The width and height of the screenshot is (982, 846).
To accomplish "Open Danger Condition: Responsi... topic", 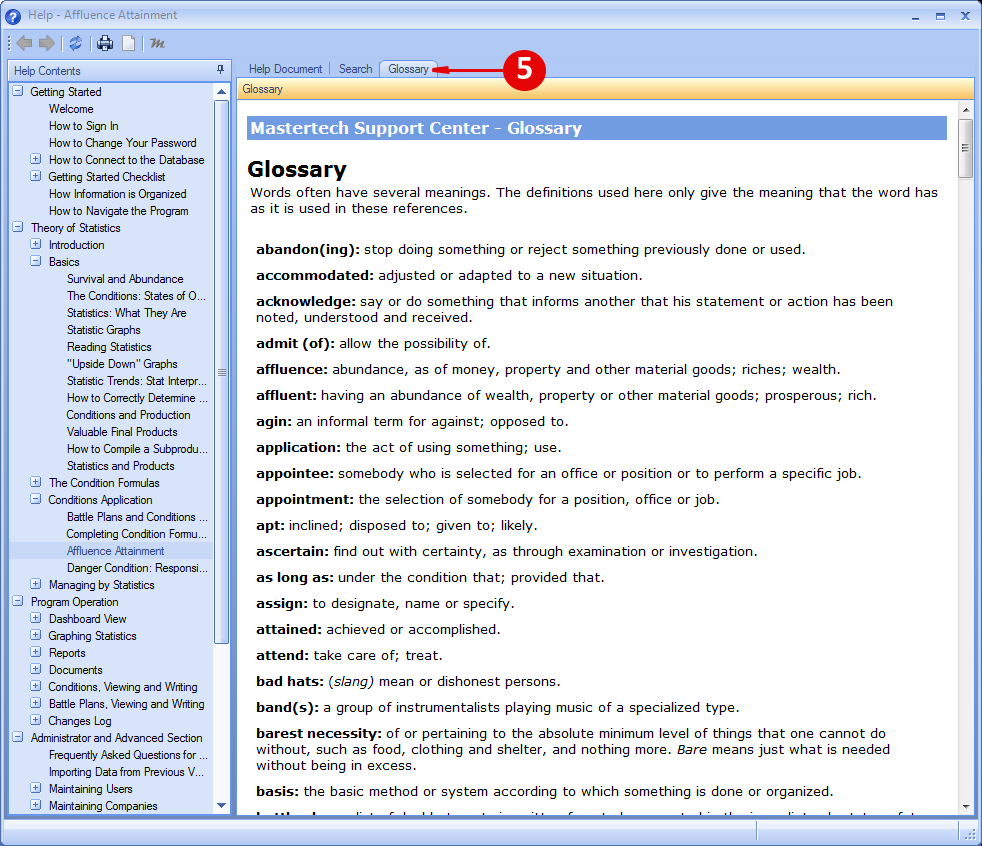I will pyautogui.click(x=137, y=567).
